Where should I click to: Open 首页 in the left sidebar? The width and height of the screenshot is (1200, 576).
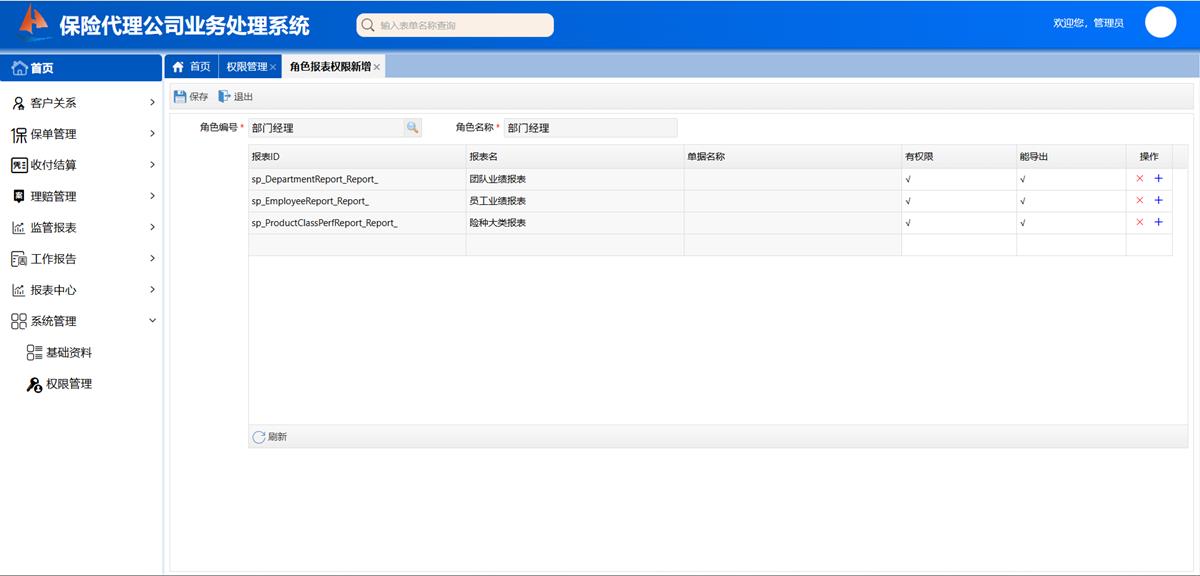[x=81, y=68]
